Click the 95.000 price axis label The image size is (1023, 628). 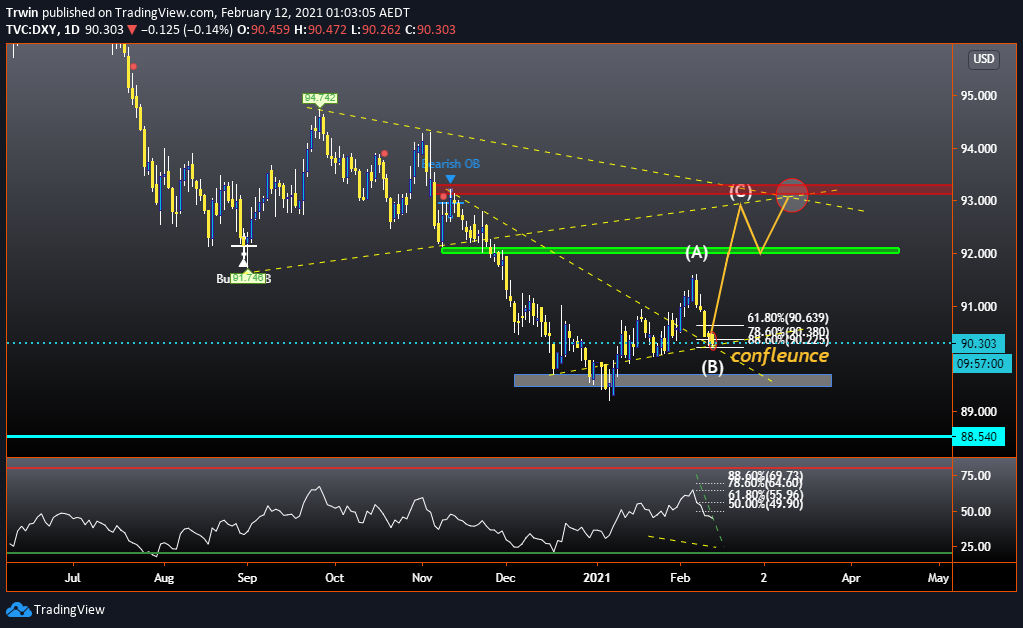(x=979, y=96)
